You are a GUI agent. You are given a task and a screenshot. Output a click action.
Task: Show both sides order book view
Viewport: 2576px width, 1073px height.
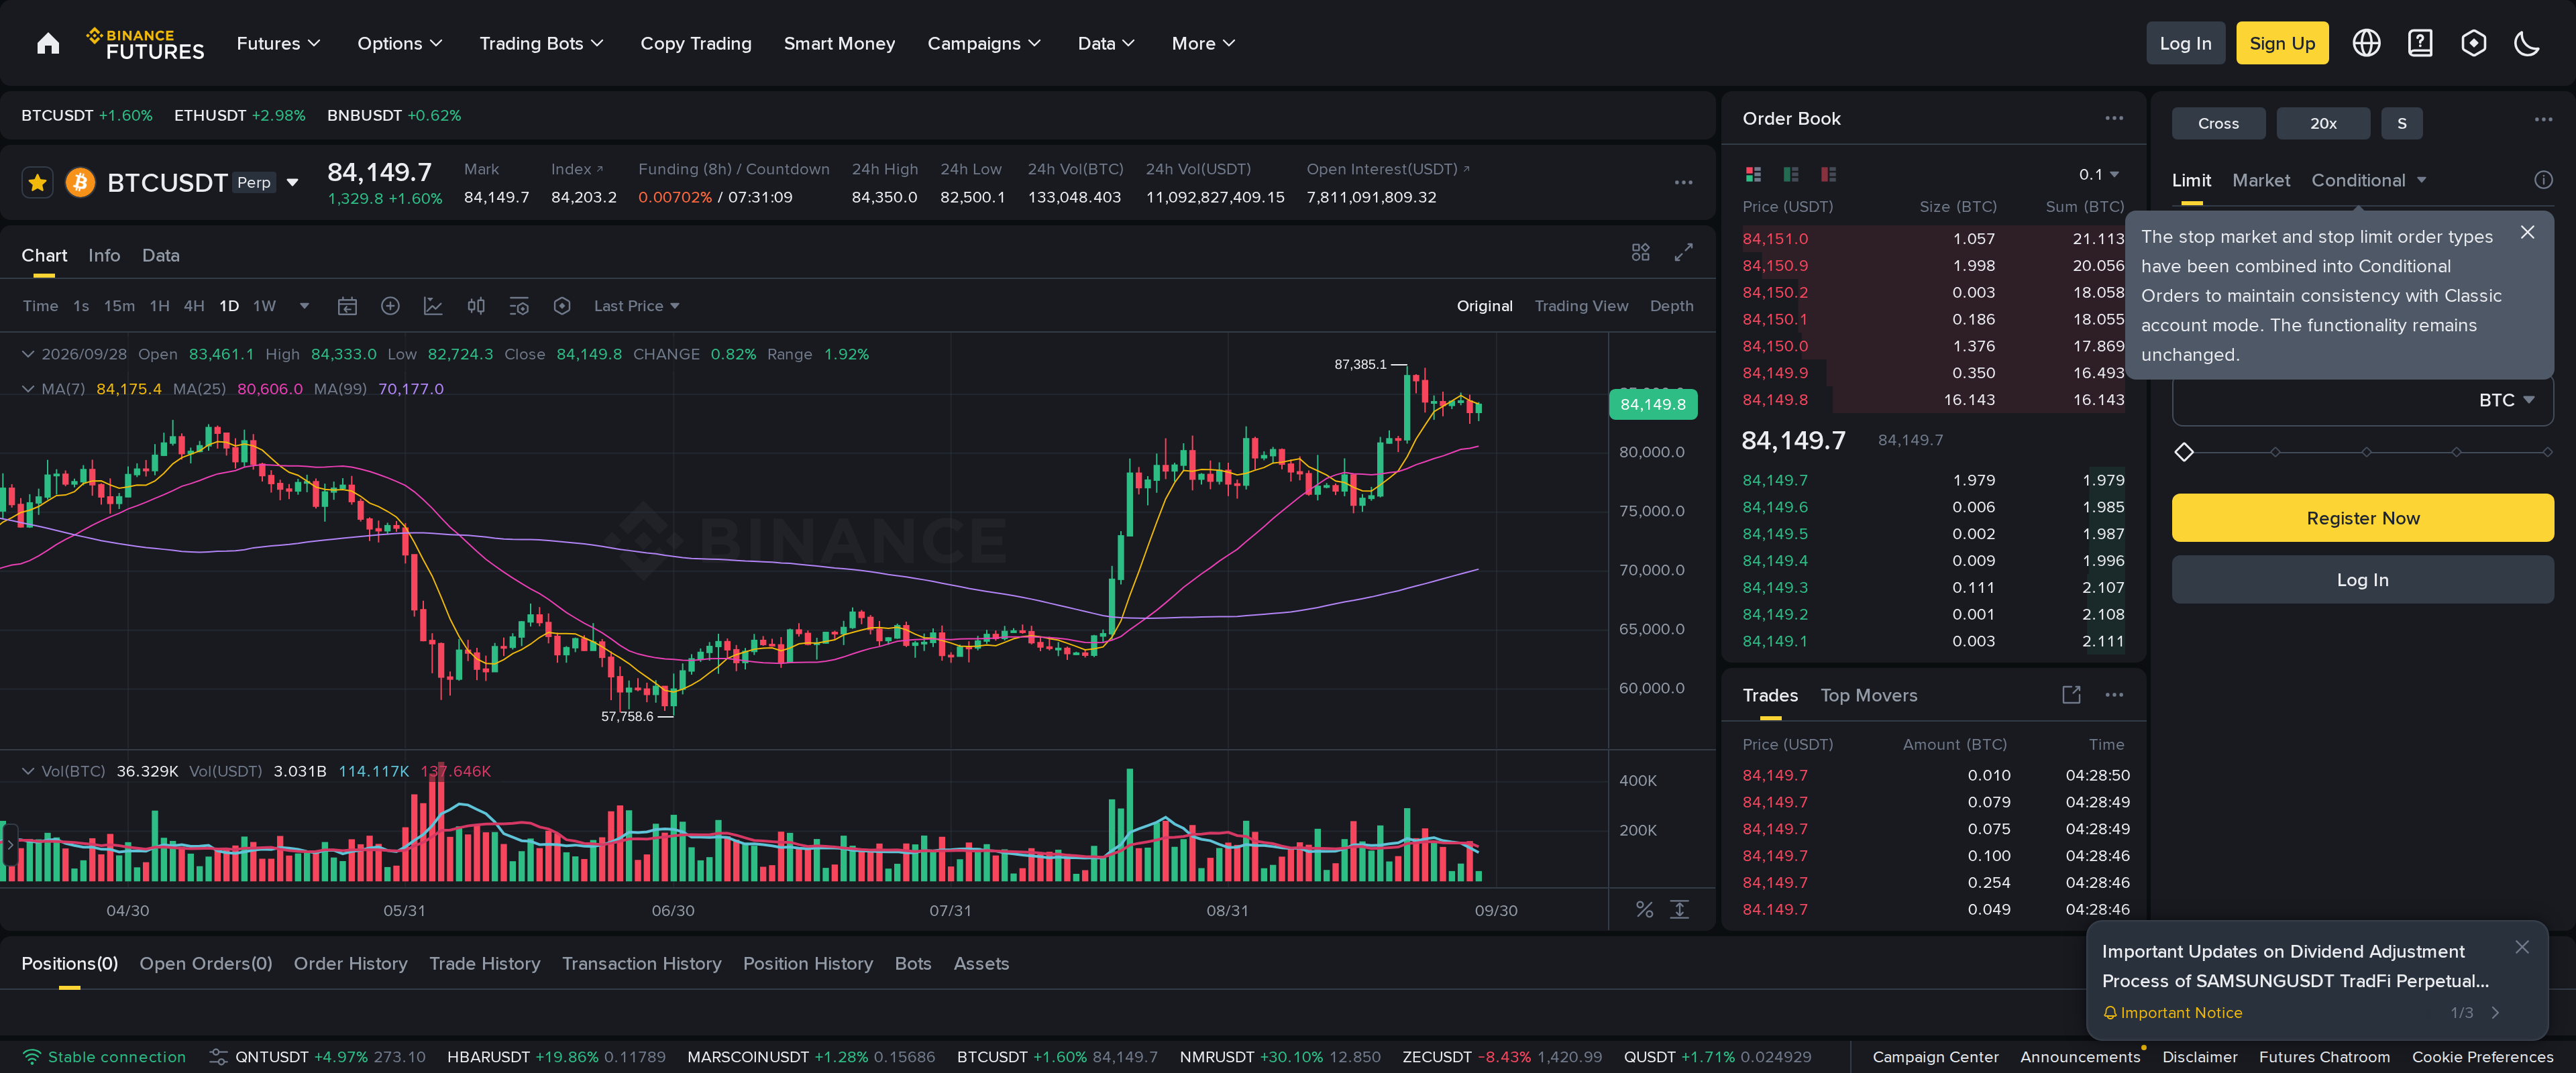pyautogui.click(x=1753, y=174)
